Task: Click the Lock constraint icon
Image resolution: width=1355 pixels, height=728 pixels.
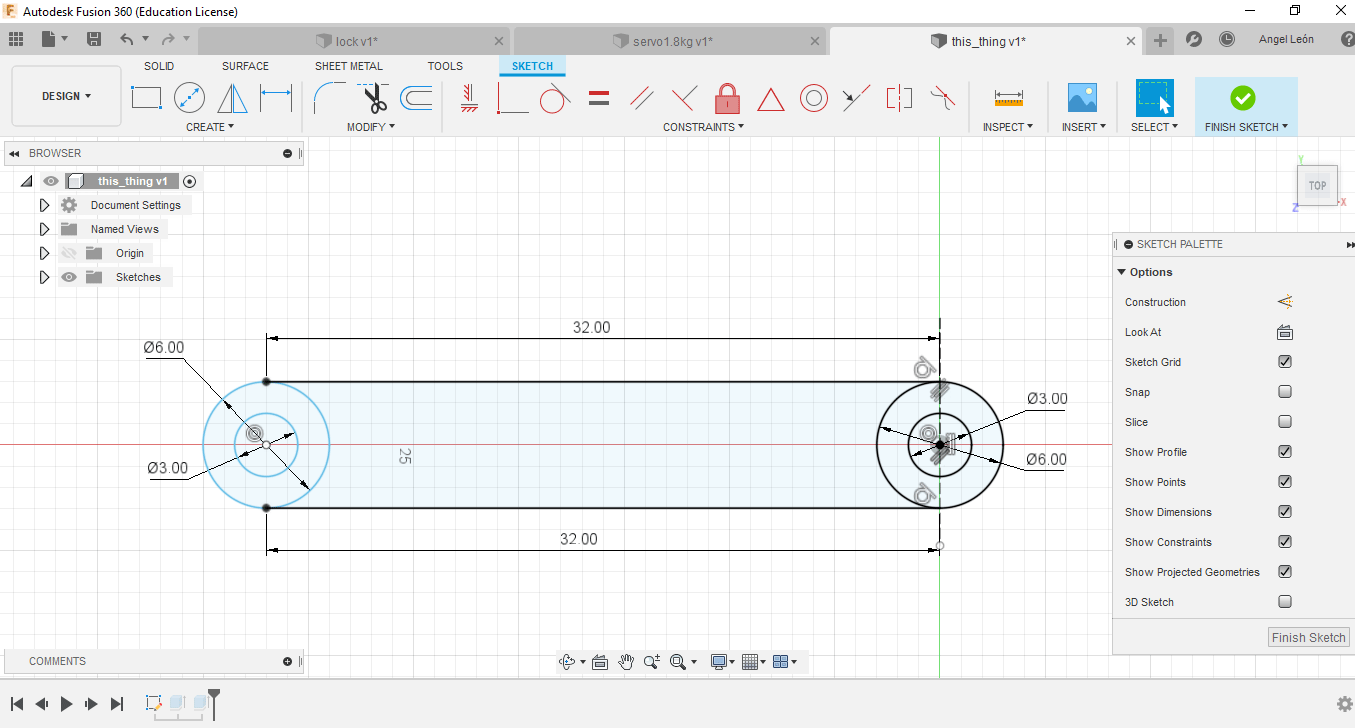Action: (x=727, y=98)
